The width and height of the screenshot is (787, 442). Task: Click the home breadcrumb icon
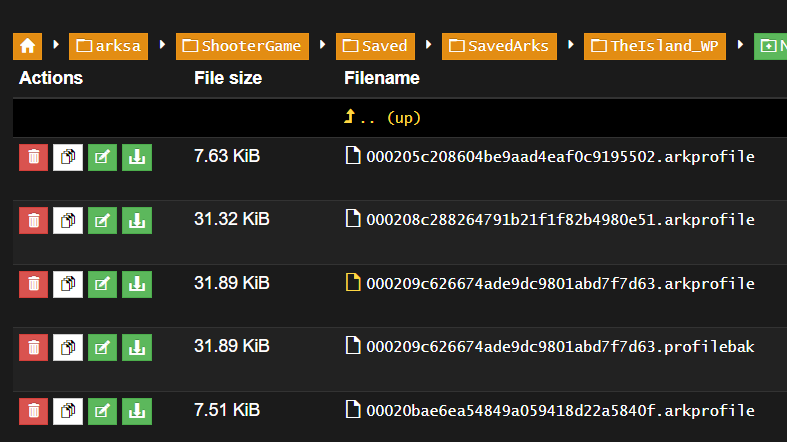pos(28,46)
